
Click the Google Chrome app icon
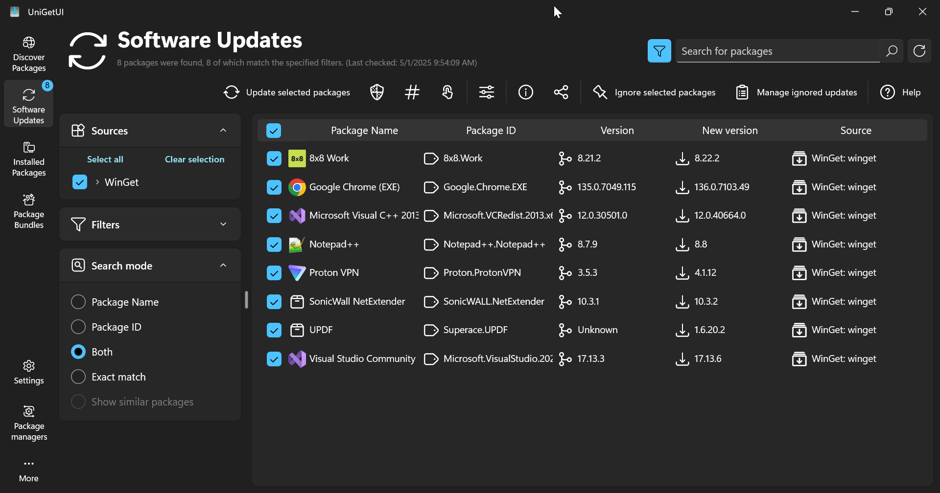pyautogui.click(x=297, y=187)
